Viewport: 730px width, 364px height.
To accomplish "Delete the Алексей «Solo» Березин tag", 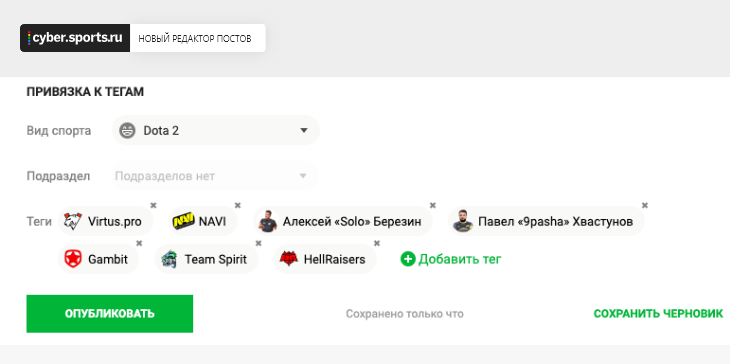I will [x=433, y=205].
